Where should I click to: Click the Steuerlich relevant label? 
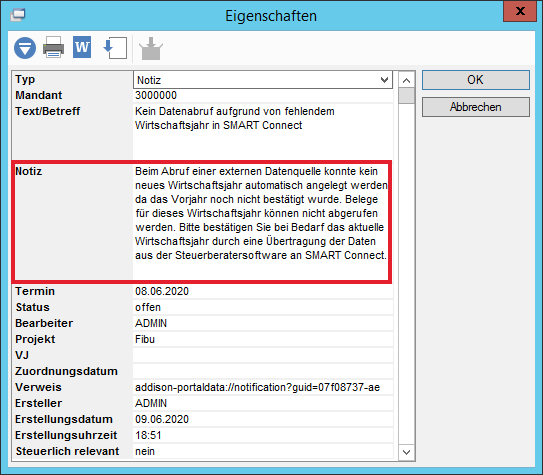67,451
